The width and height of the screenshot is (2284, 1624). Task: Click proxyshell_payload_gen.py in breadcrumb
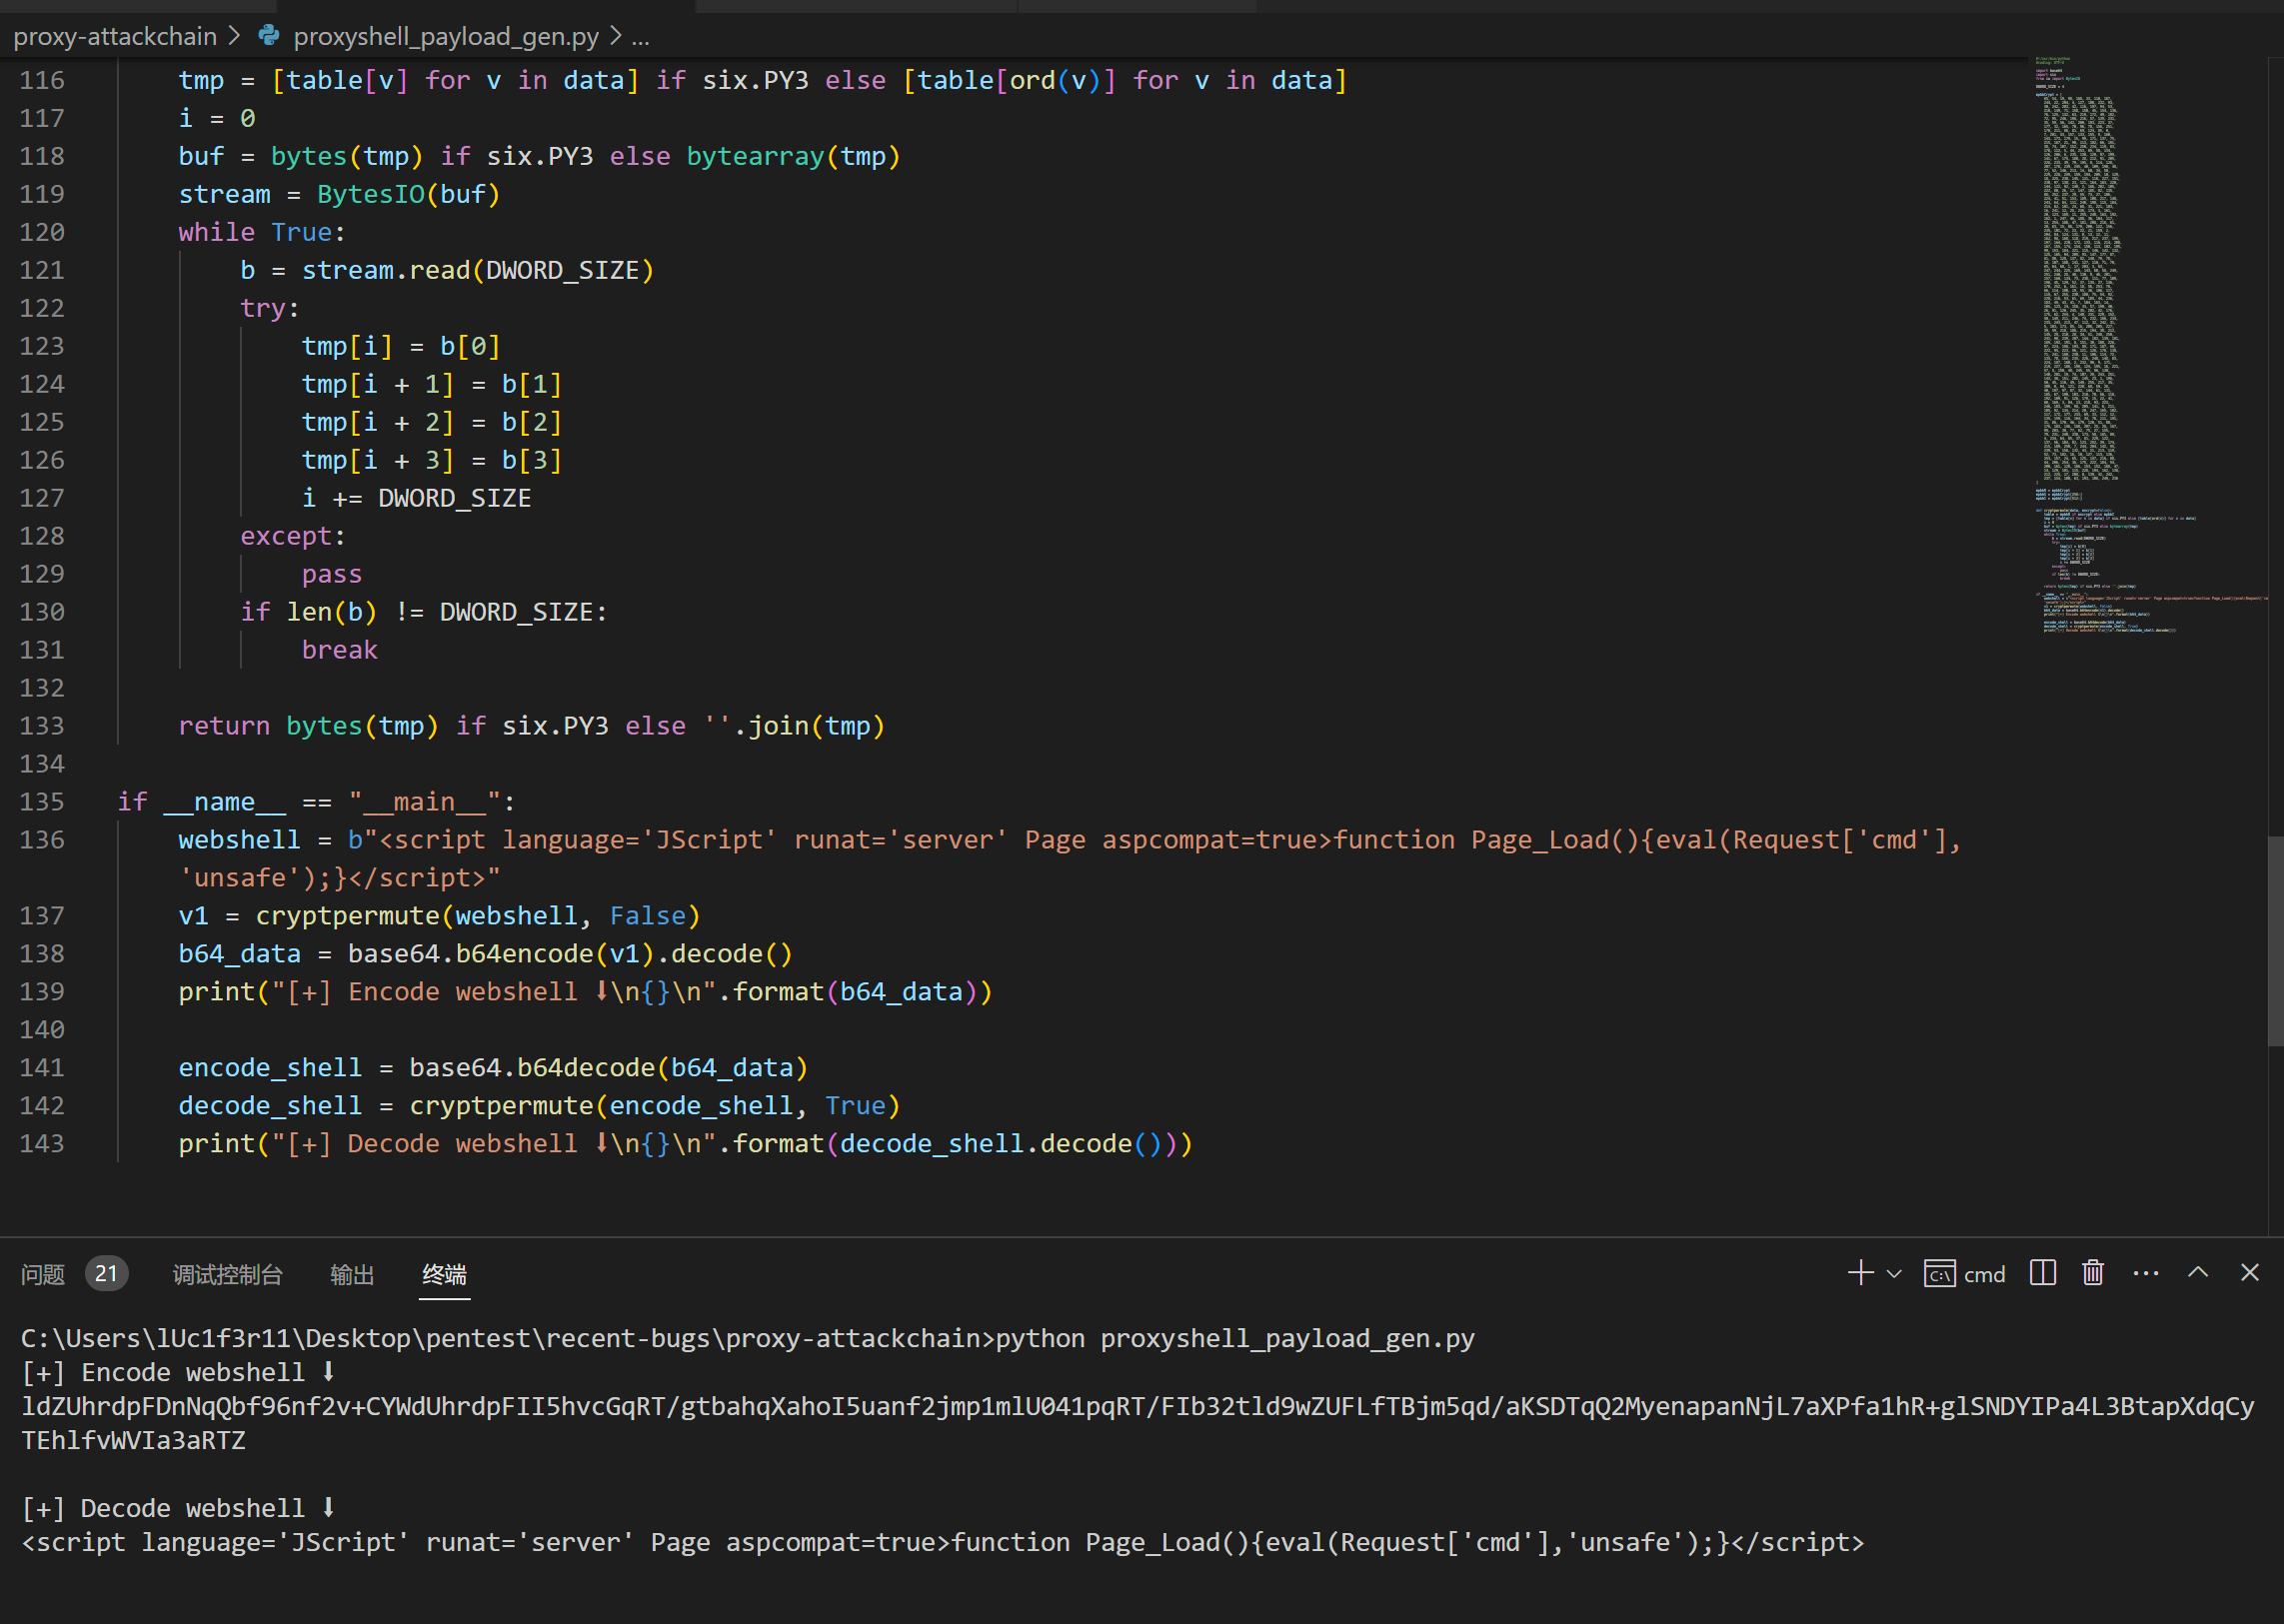pyautogui.click(x=446, y=37)
